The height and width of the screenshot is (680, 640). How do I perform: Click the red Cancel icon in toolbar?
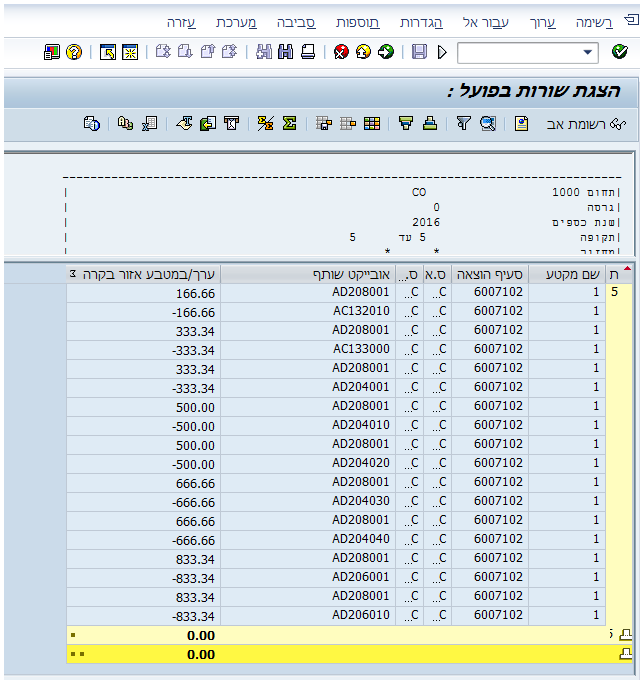point(341,52)
